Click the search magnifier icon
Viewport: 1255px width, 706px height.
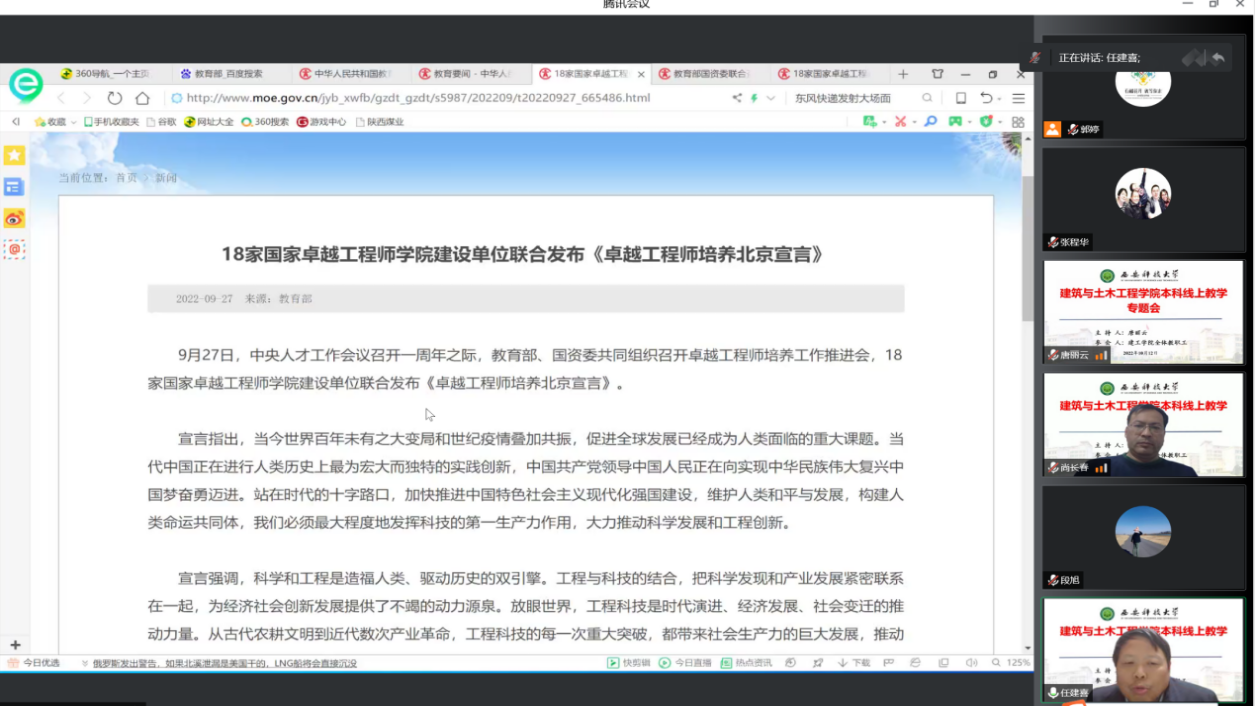point(927,98)
